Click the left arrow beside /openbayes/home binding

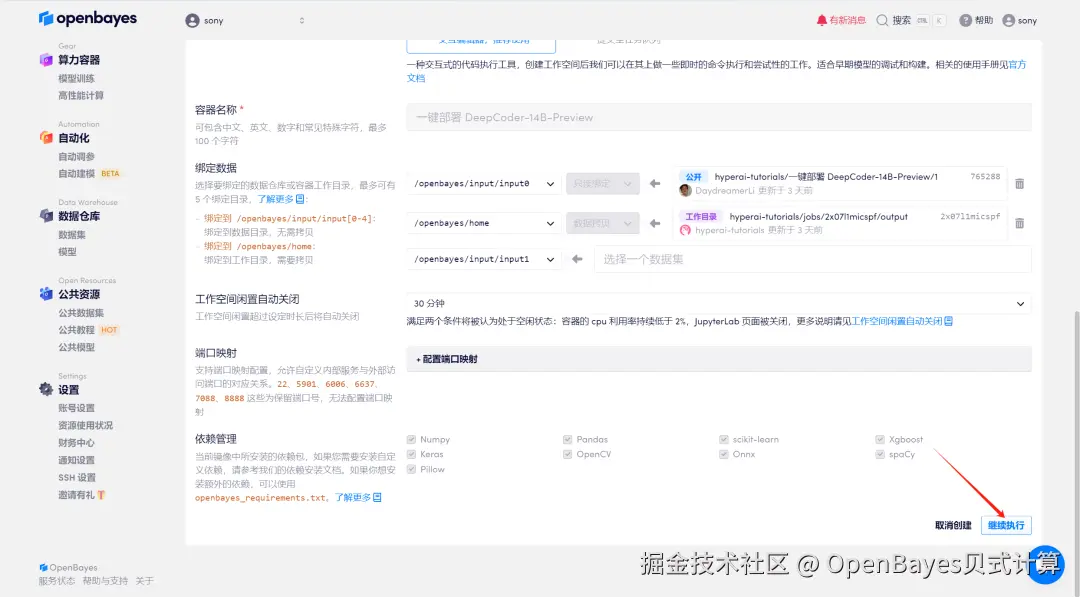coord(655,223)
